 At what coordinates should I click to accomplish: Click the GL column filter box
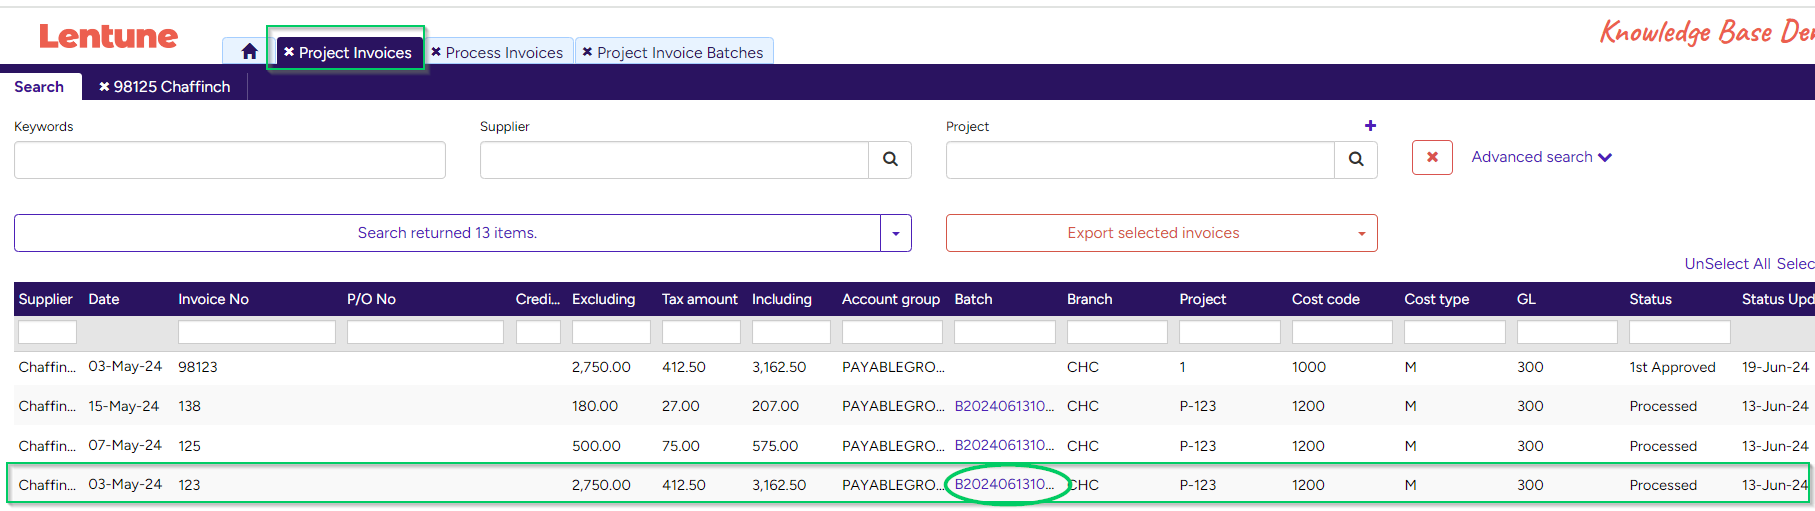[1567, 332]
